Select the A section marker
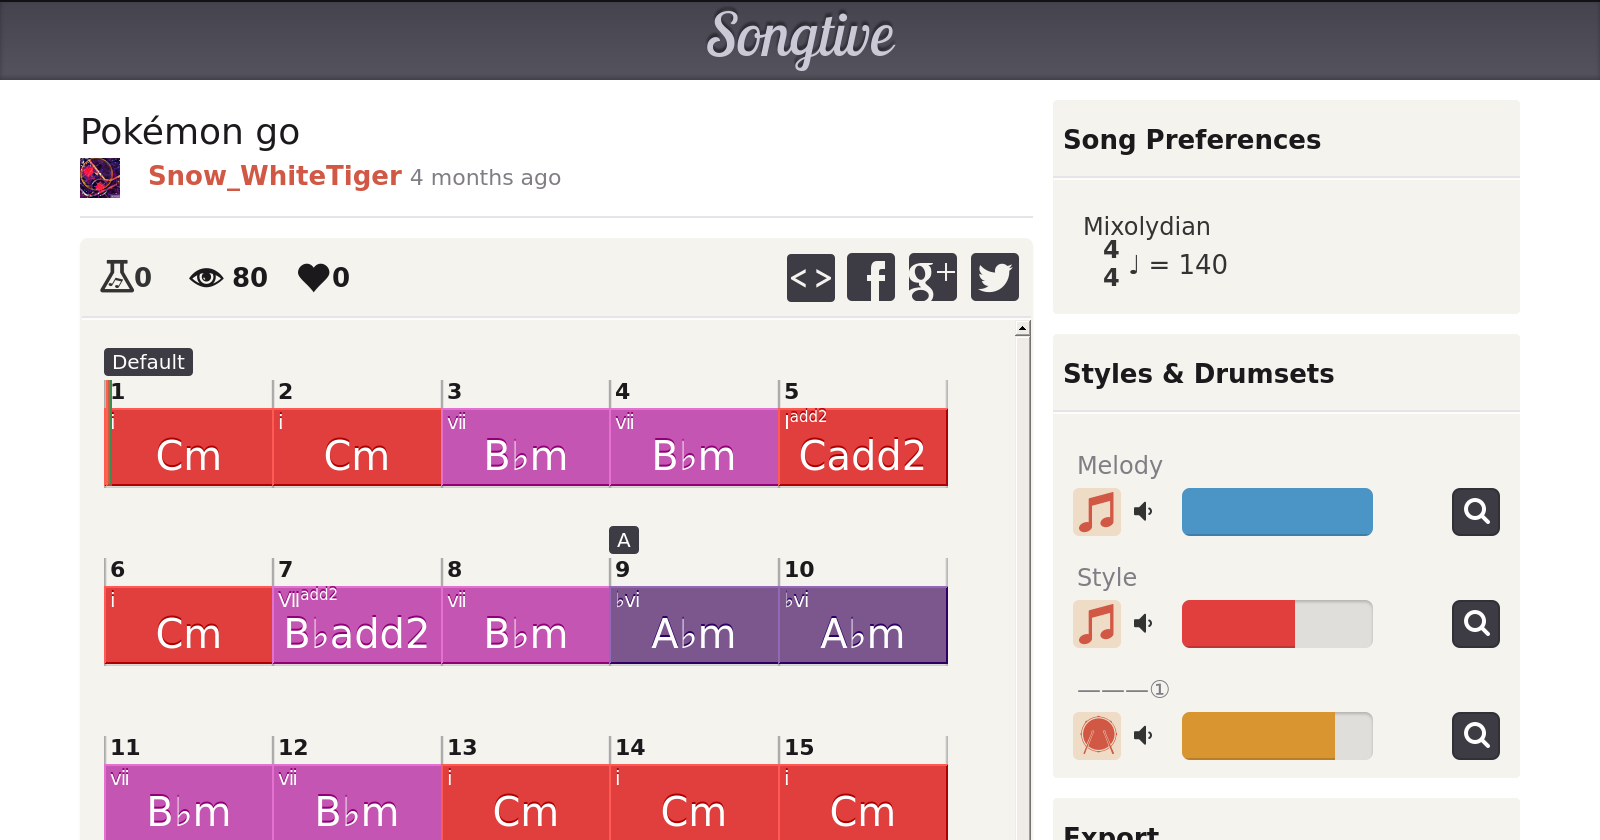This screenshot has width=1600, height=840. tap(623, 540)
